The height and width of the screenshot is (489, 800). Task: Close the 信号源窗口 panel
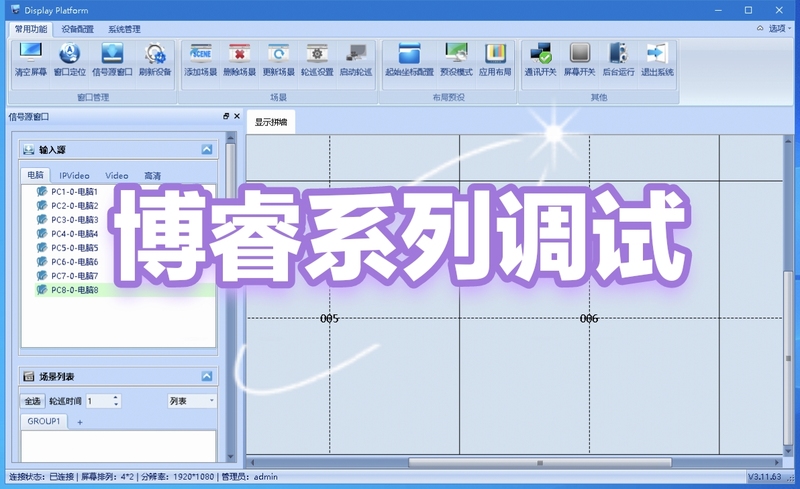point(237,116)
